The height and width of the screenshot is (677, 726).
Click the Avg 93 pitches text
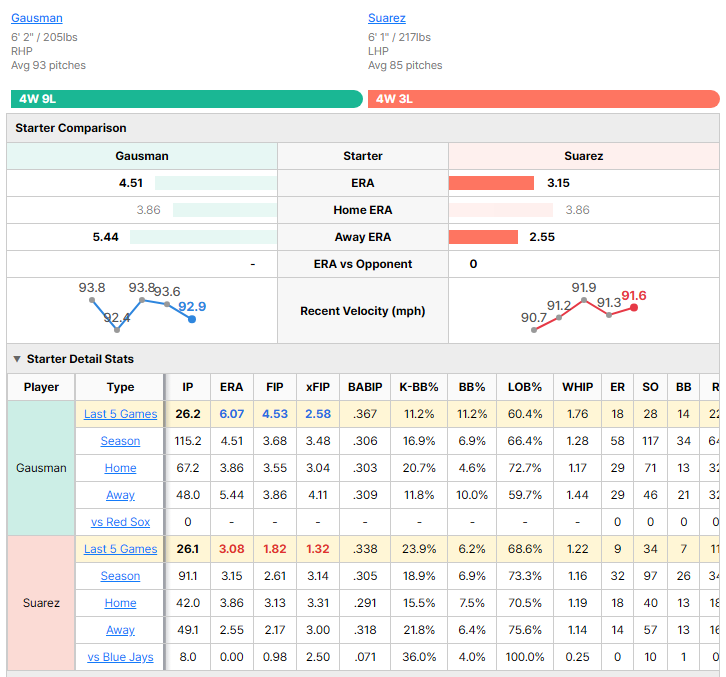49,65
